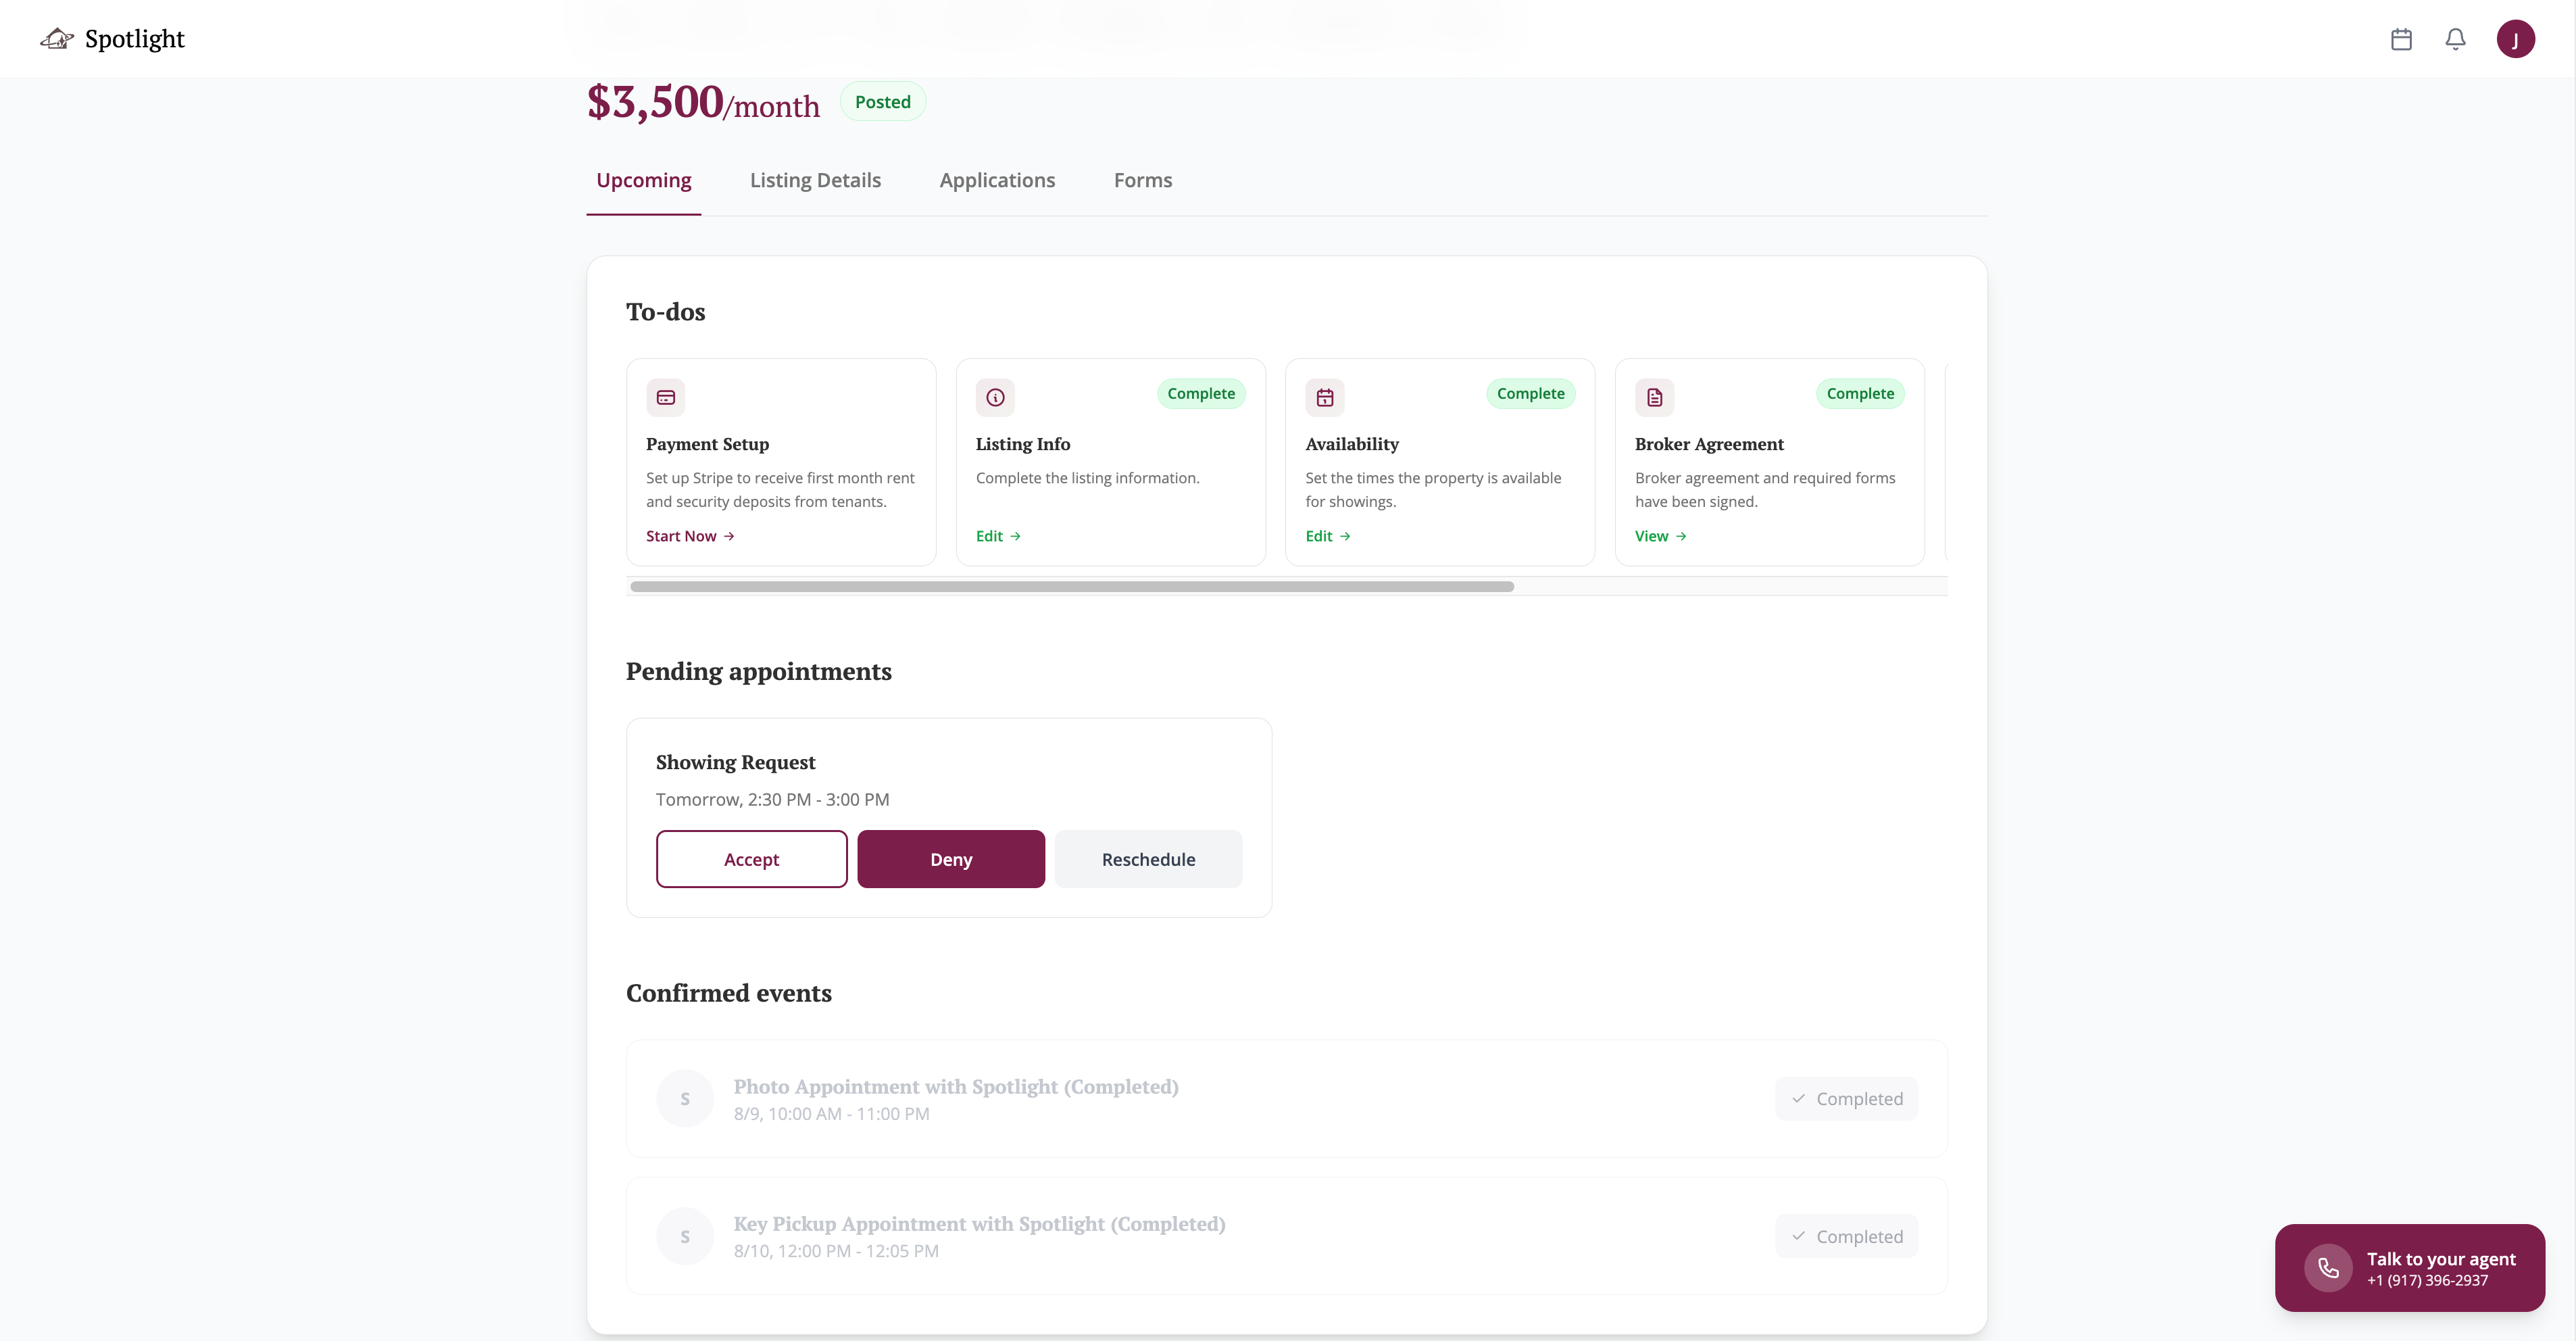2576x1341 pixels.
Task: Reschedule the showing request
Action: pos(1148,859)
